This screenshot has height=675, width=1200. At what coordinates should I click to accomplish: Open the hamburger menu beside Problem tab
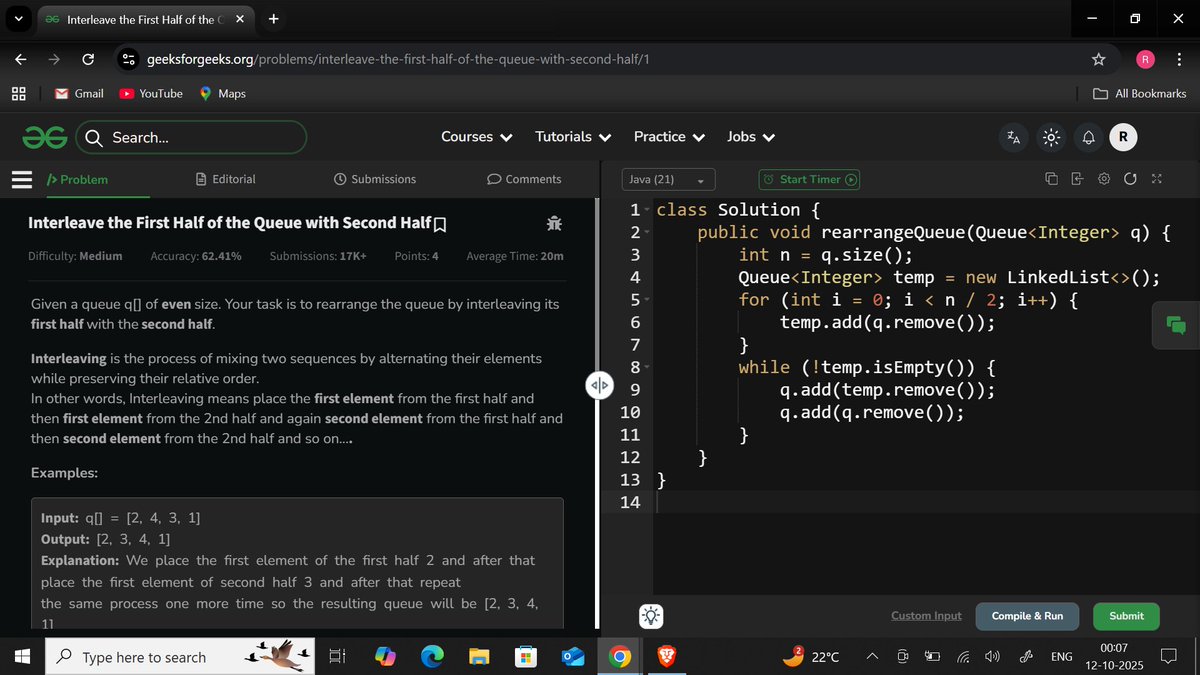23,180
